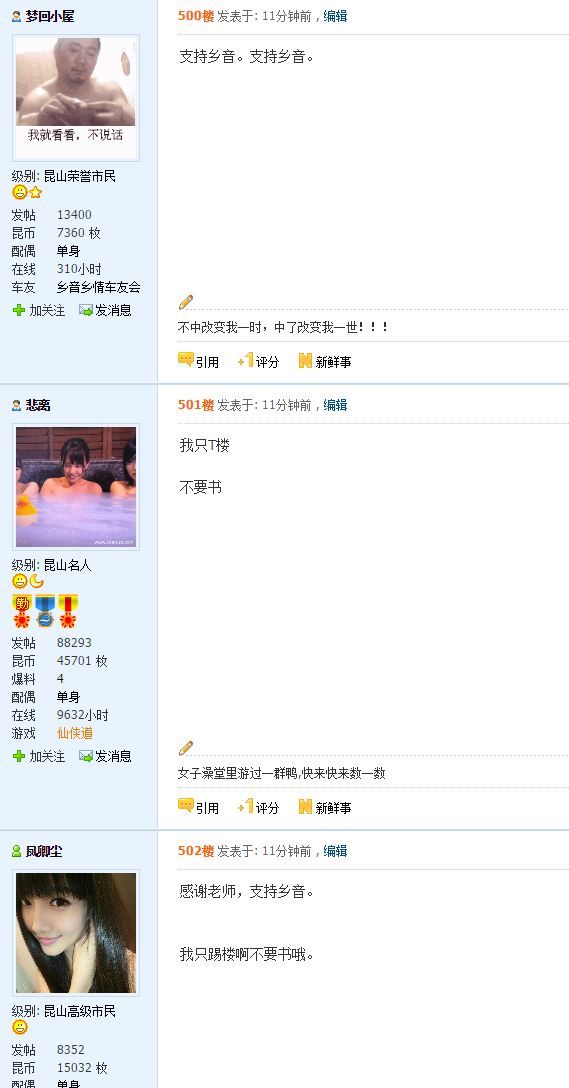Screen dimensions: 569x1088
Task: Rate post 501楼 with 评分
Action: point(258,807)
